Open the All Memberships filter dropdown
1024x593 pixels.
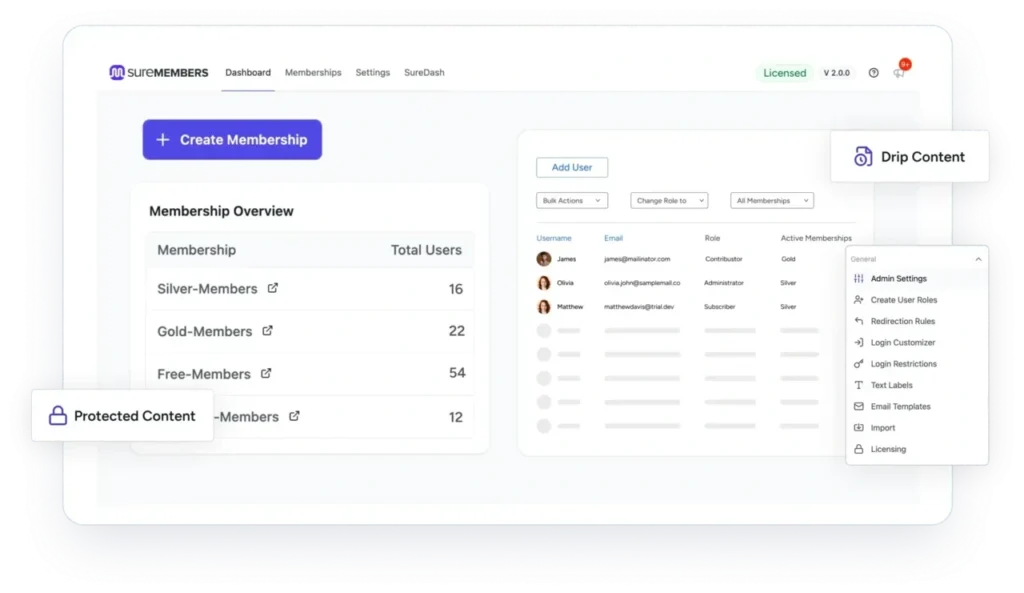[772, 200]
